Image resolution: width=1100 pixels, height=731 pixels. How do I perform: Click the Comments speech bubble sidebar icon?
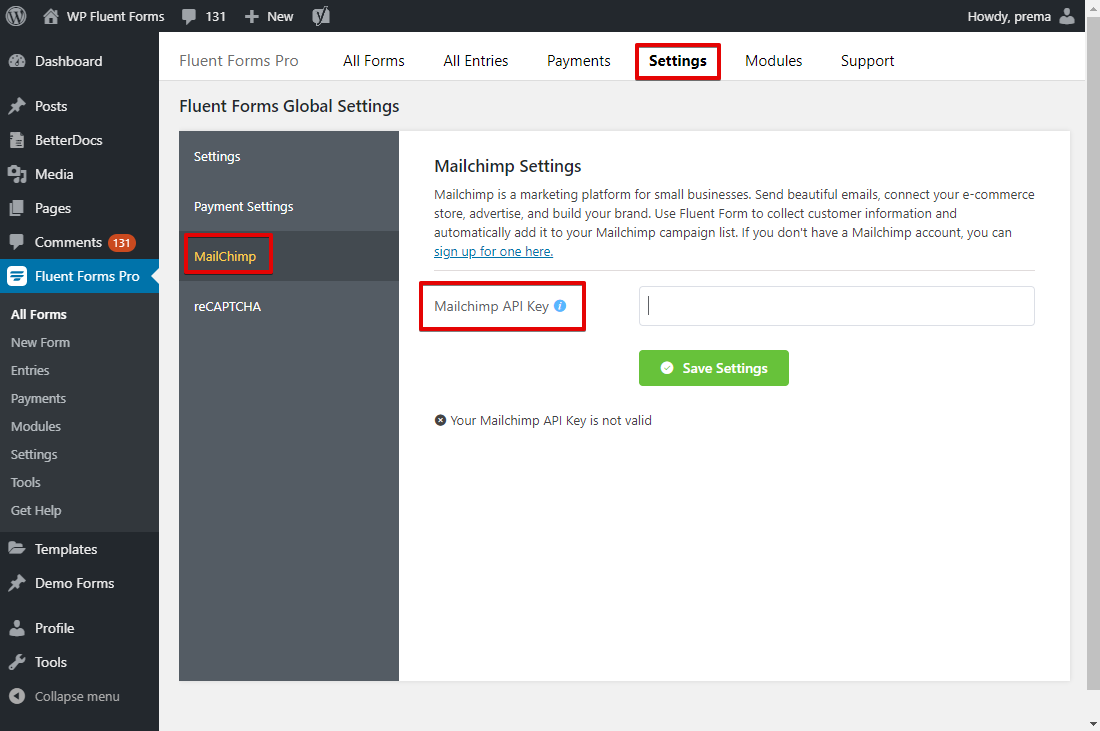pyautogui.click(x=18, y=242)
